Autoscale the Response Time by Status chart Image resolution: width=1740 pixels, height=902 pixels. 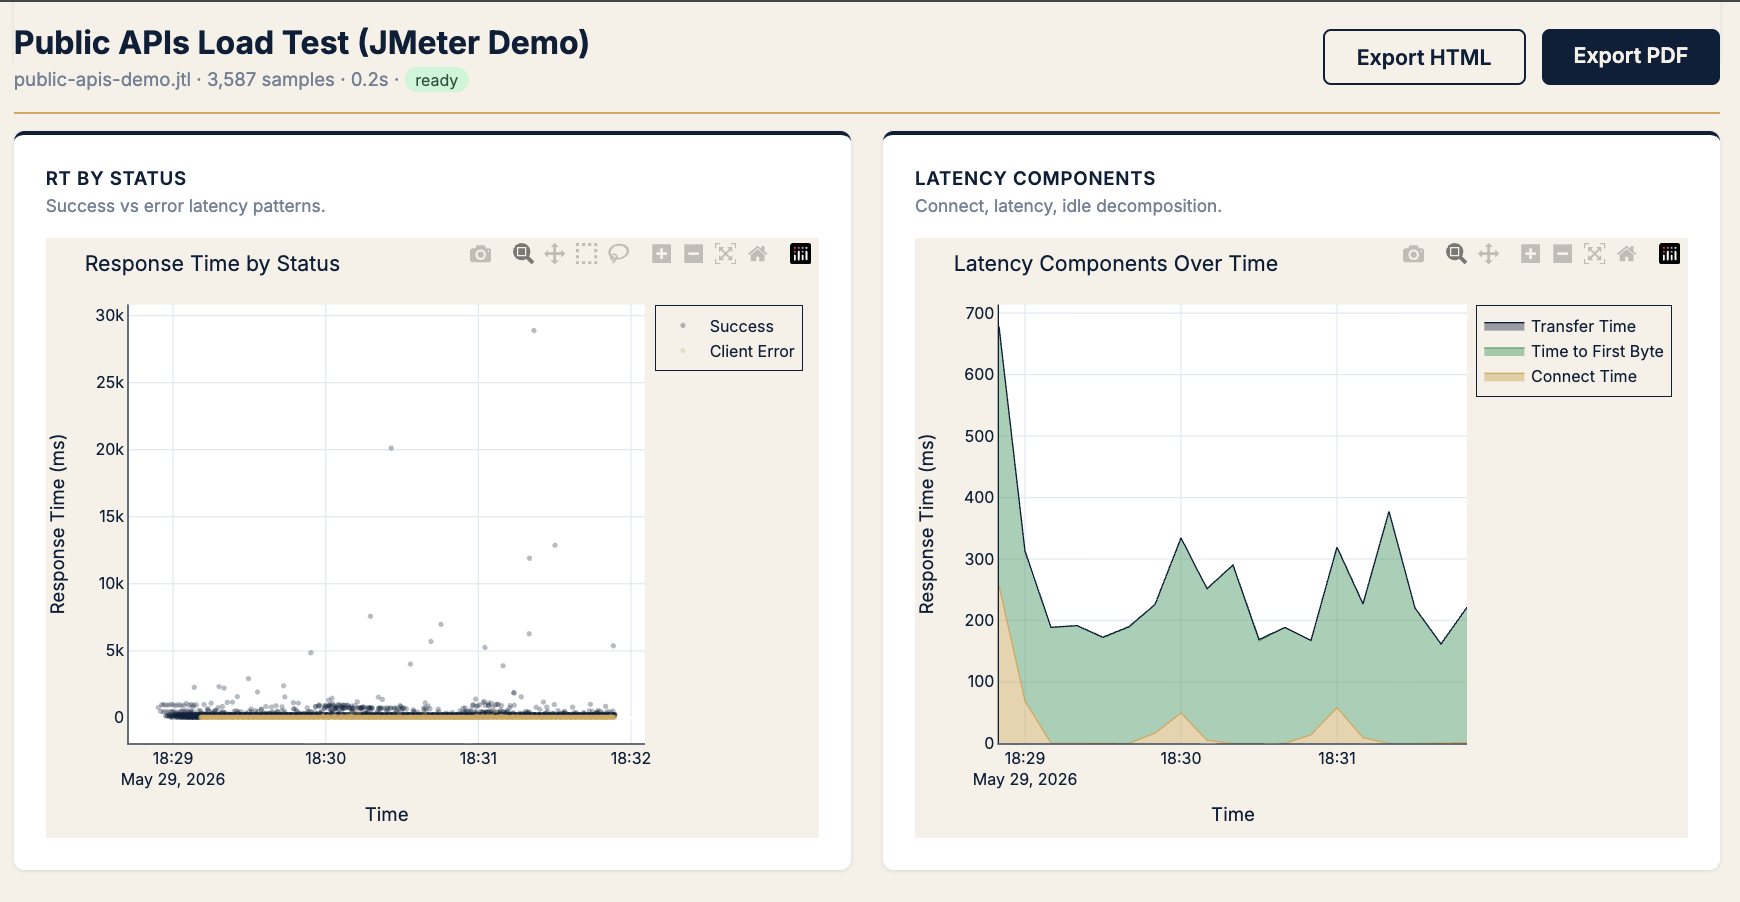(x=725, y=254)
